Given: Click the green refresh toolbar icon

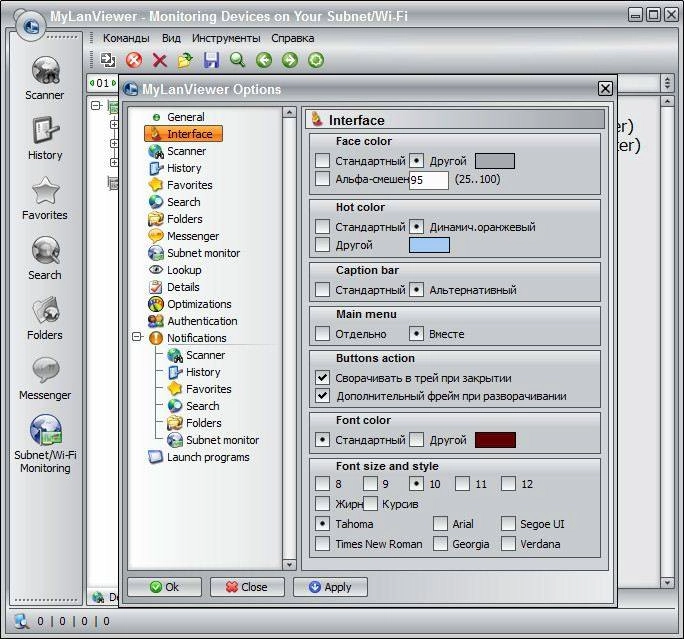Looking at the screenshot, I should tap(316, 60).
